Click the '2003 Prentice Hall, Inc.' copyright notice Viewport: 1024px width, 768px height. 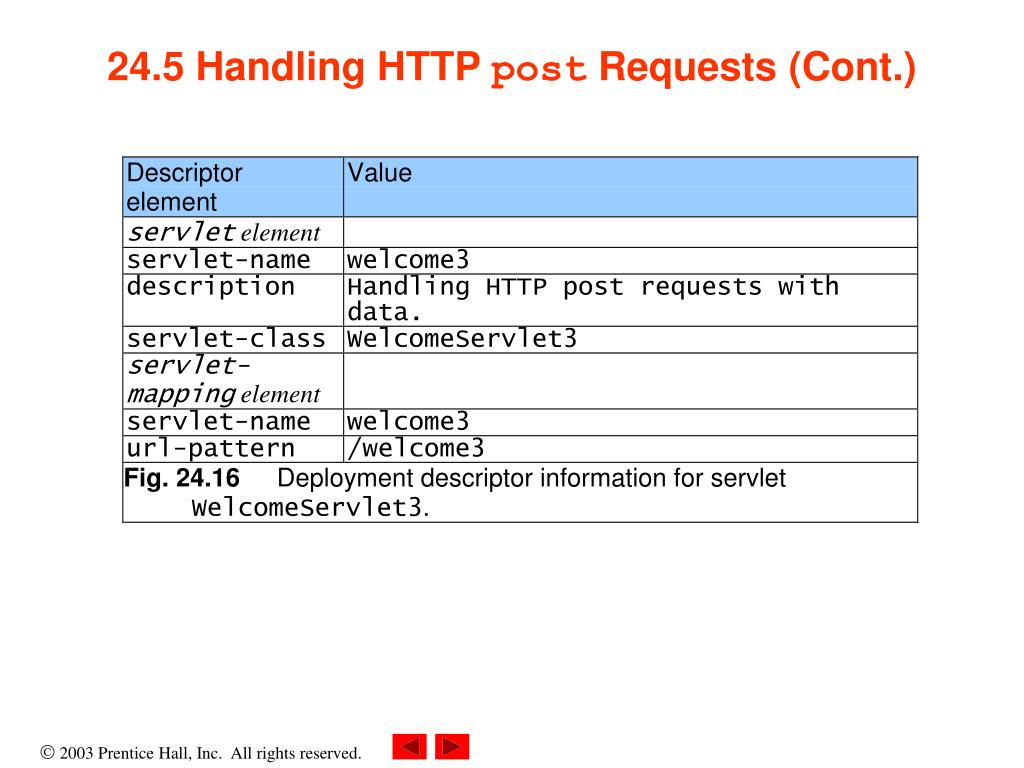(x=200, y=753)
